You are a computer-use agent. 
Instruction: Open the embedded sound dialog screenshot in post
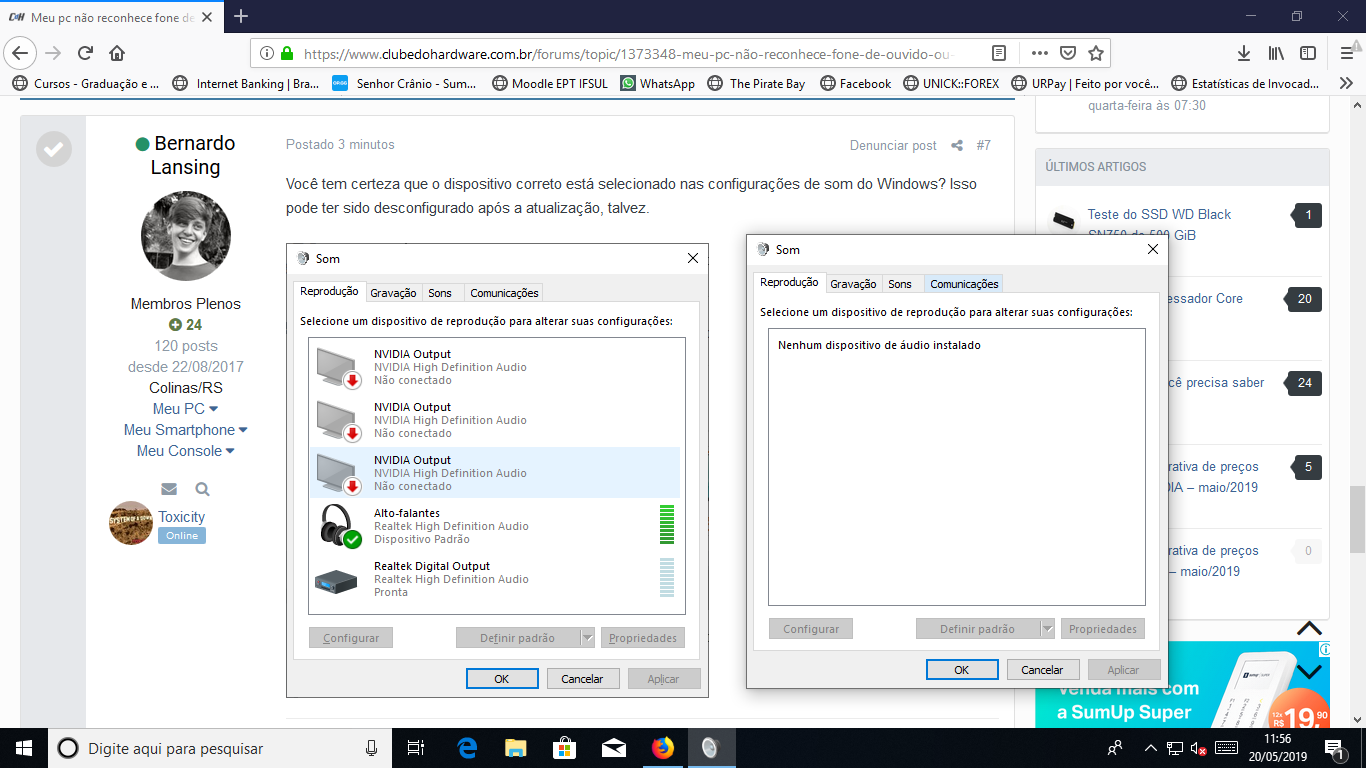pos(497,470)
